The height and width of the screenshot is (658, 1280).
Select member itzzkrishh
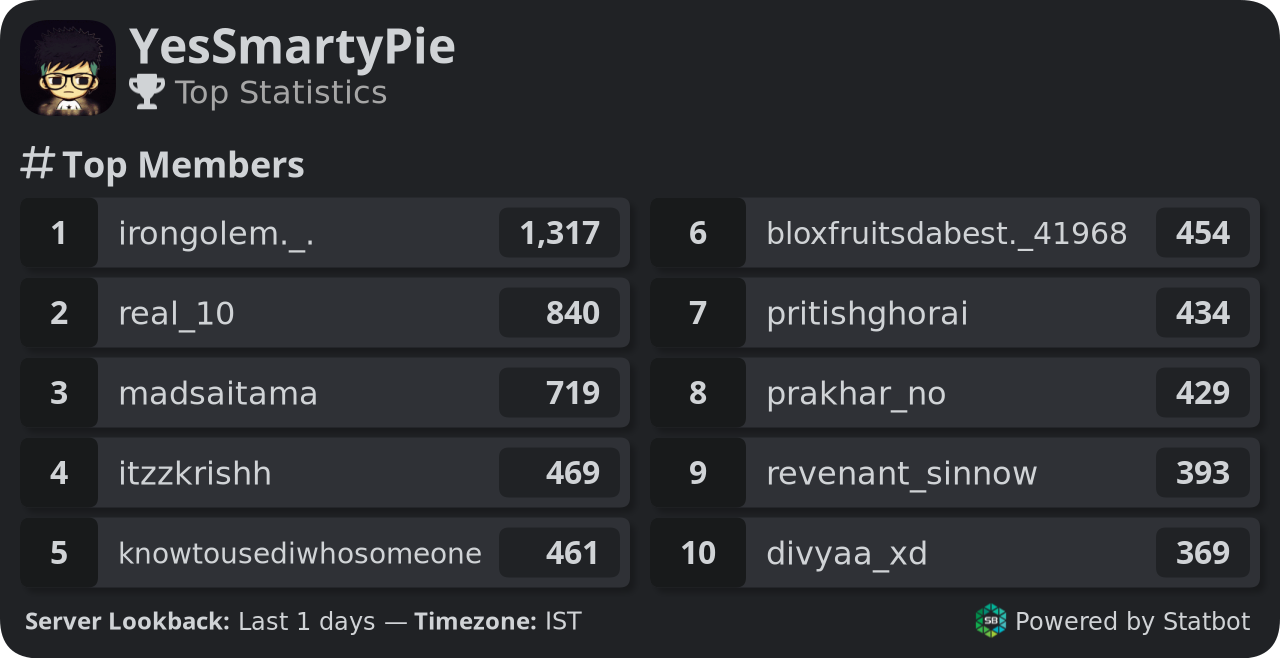[x=195, y=474]
